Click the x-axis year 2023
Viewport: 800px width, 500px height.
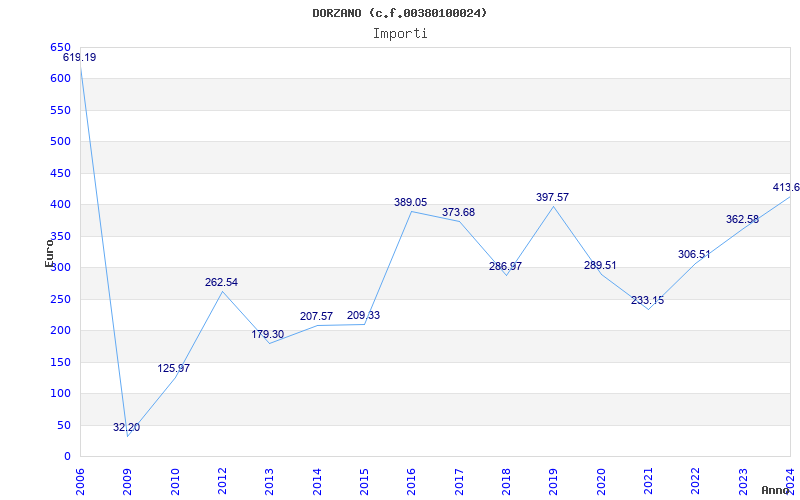(742, 482)
